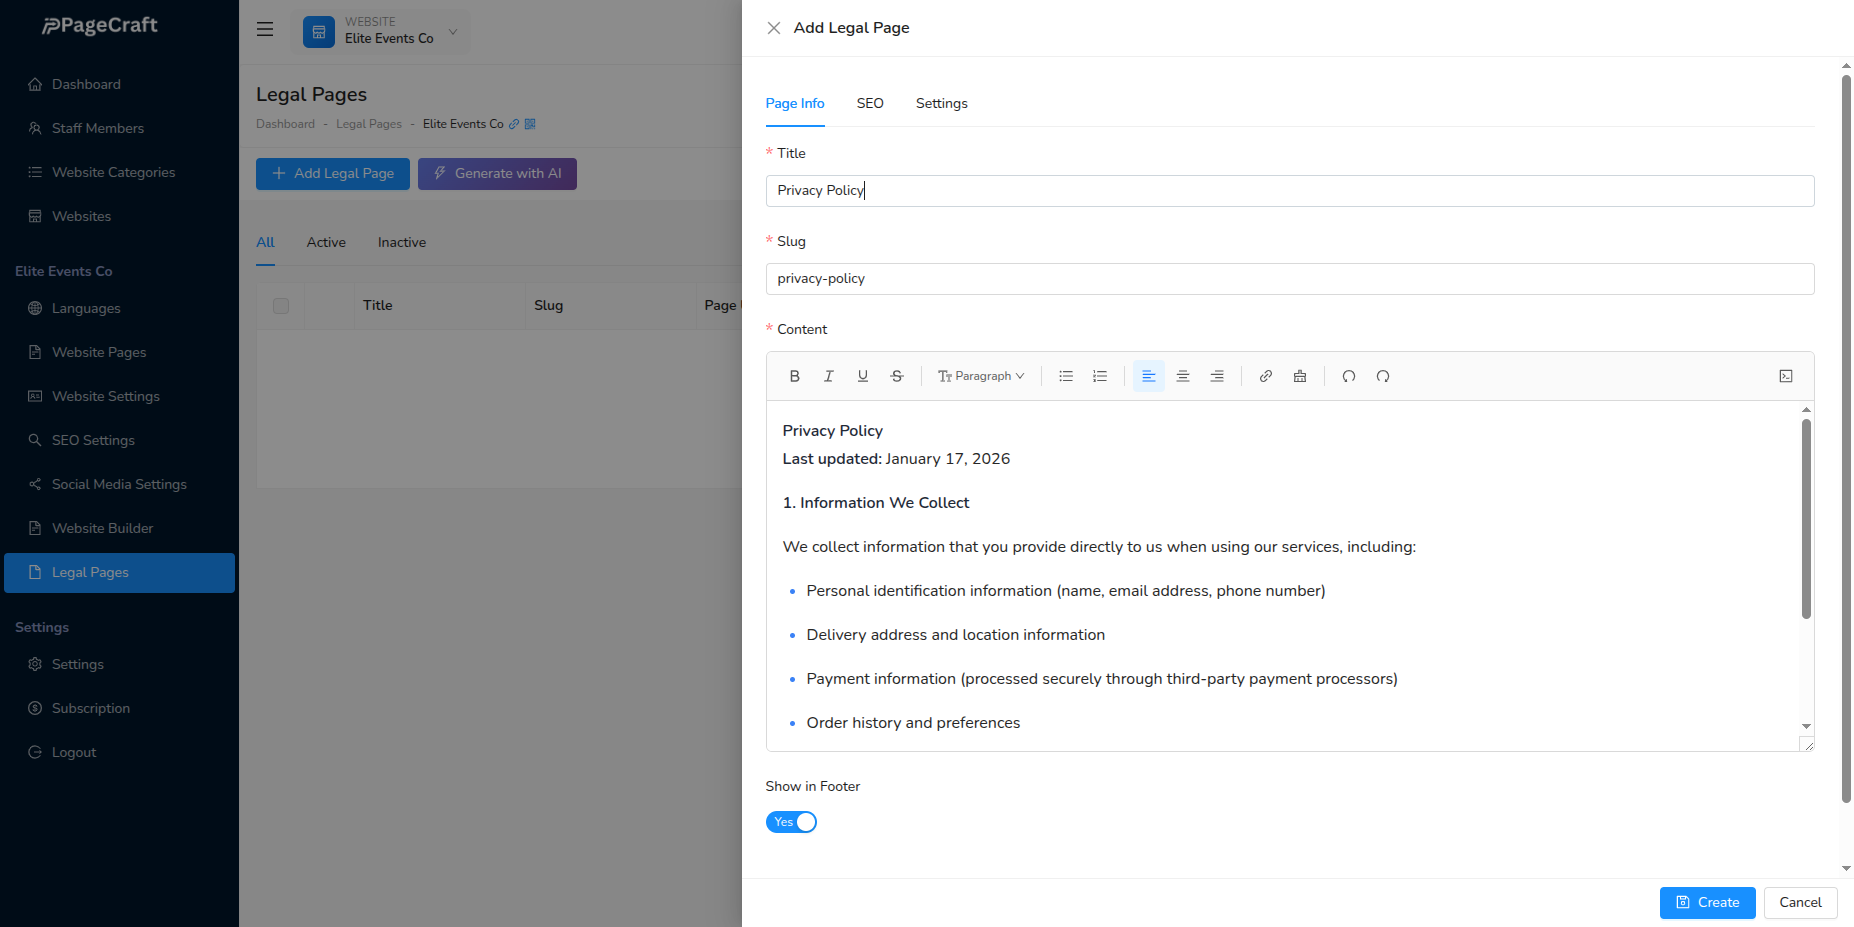The image size is (1854, 927).
Task: Open the Settings tab in the drawer
Action: (x=941, y=104)
